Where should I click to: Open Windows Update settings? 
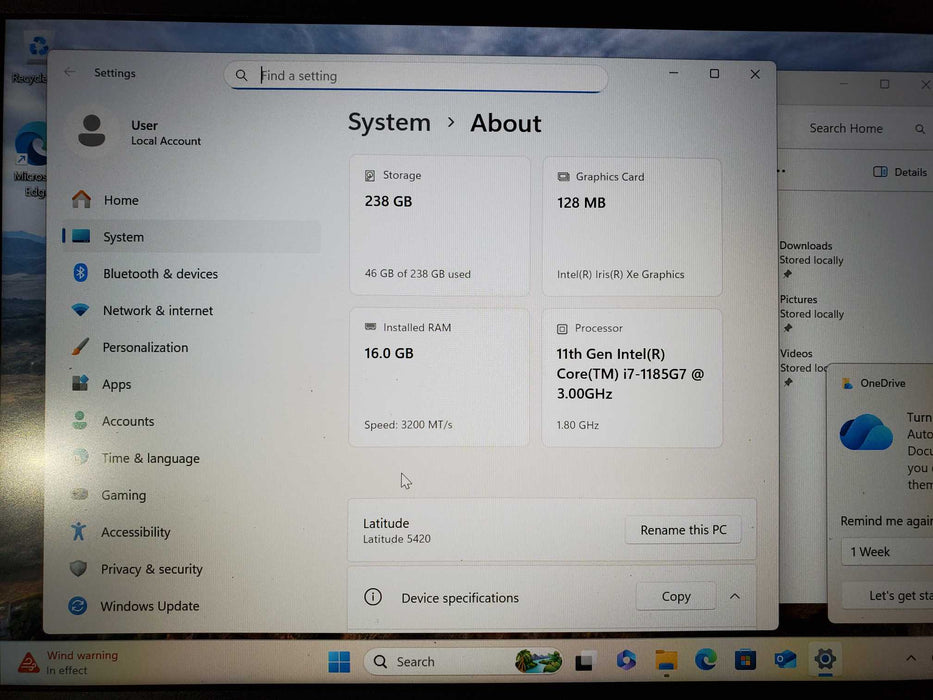(x=151, y=606)
